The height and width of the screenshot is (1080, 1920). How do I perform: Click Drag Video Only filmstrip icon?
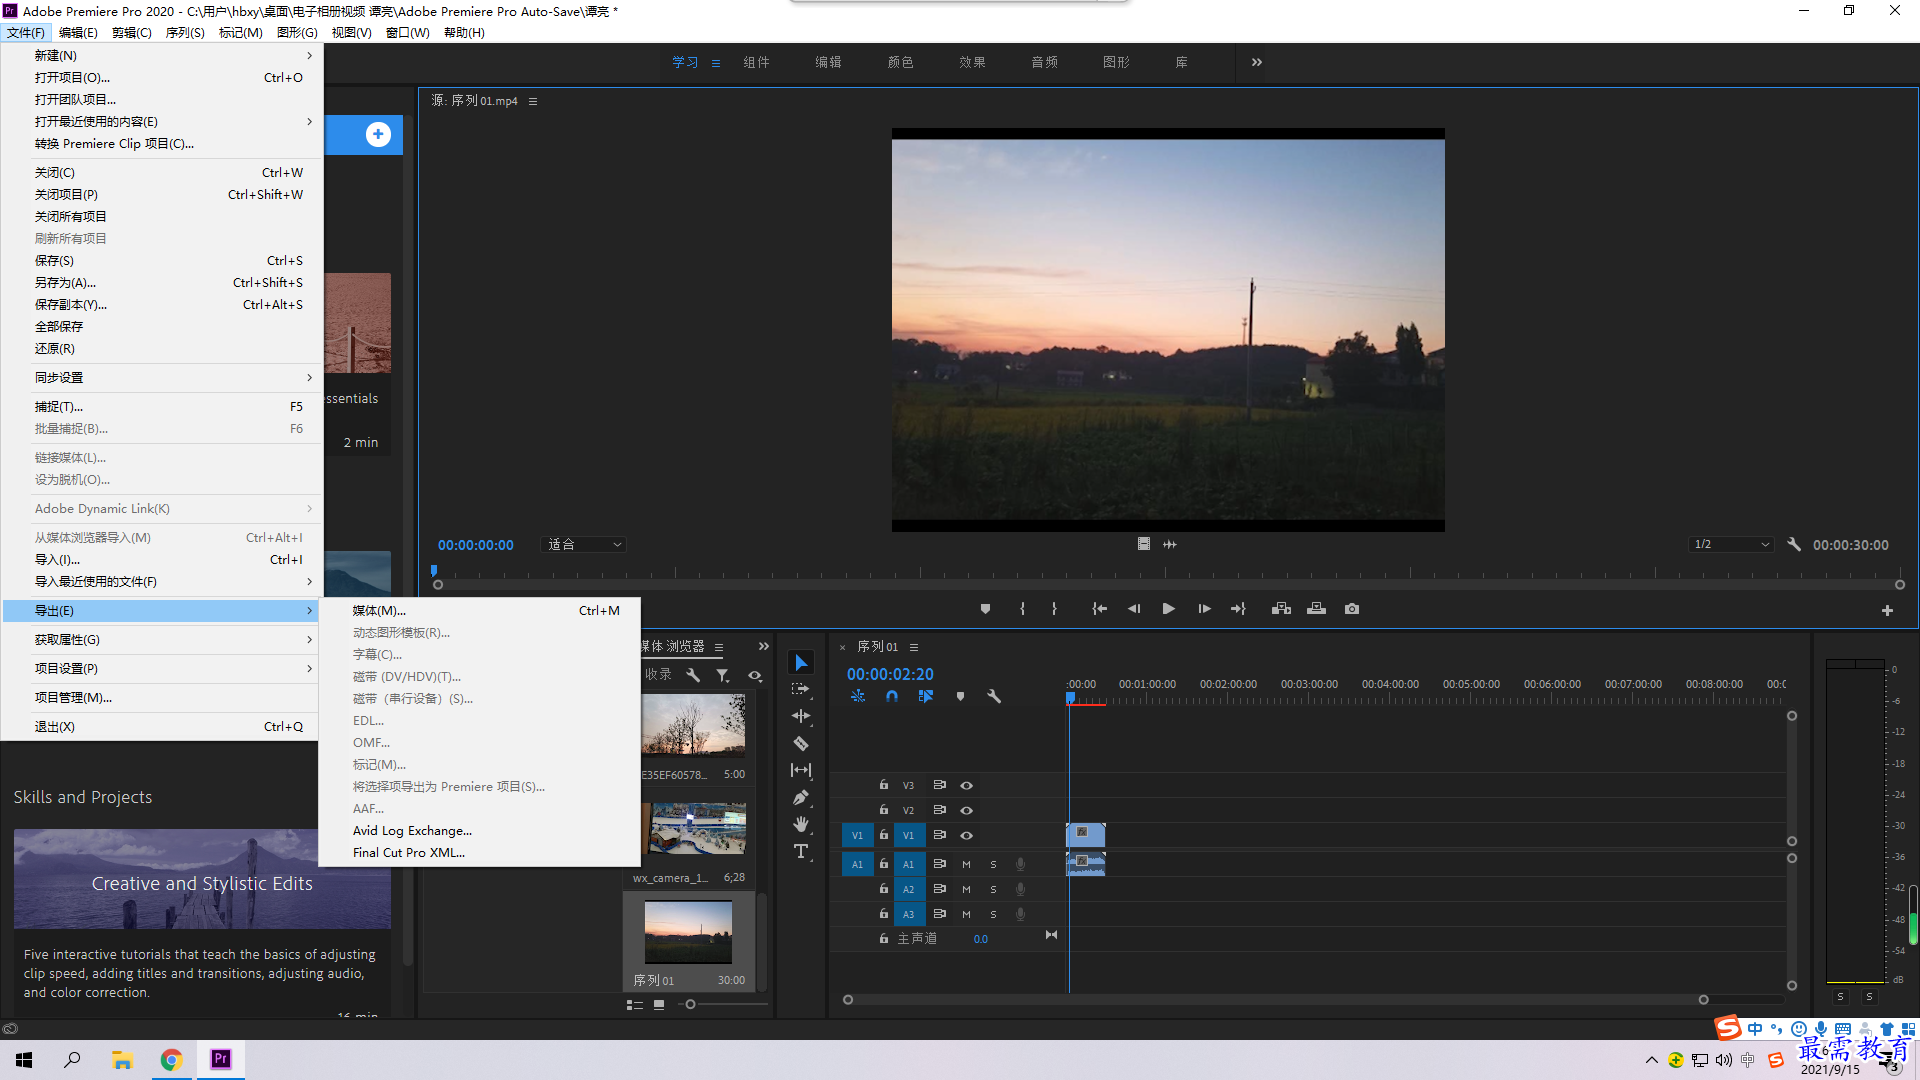pos(1143,544)
